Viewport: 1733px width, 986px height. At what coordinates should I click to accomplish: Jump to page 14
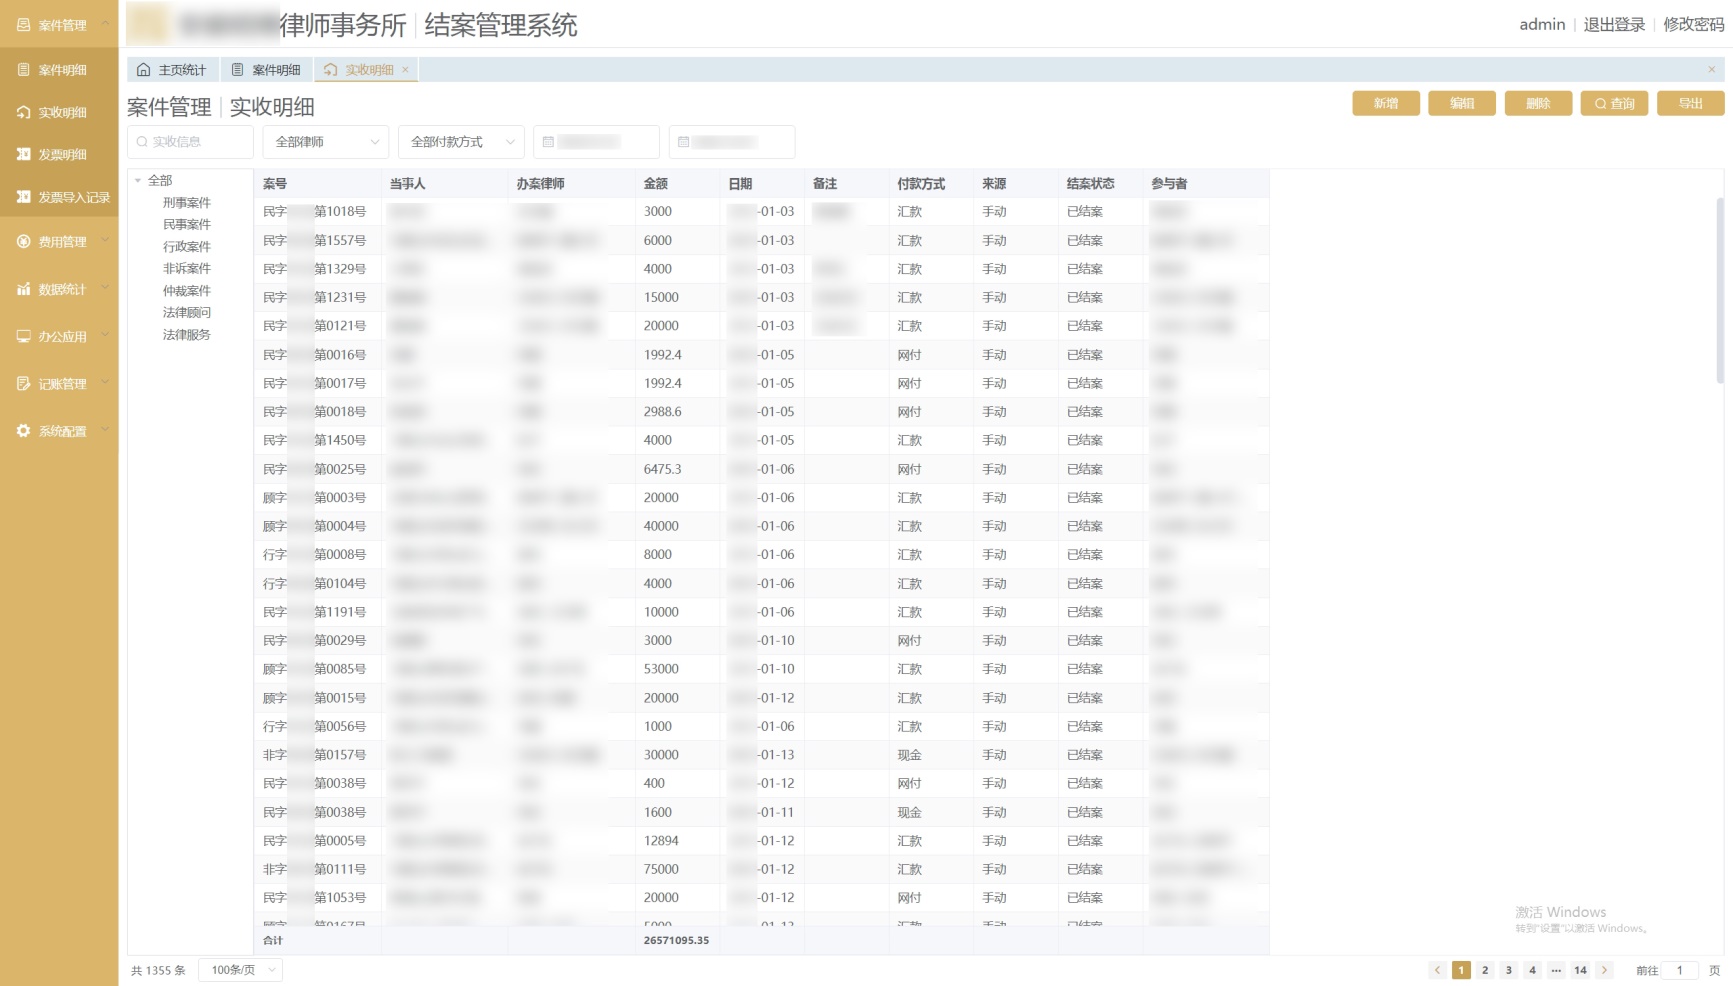pyautogui.click(x=1580, y=970)
